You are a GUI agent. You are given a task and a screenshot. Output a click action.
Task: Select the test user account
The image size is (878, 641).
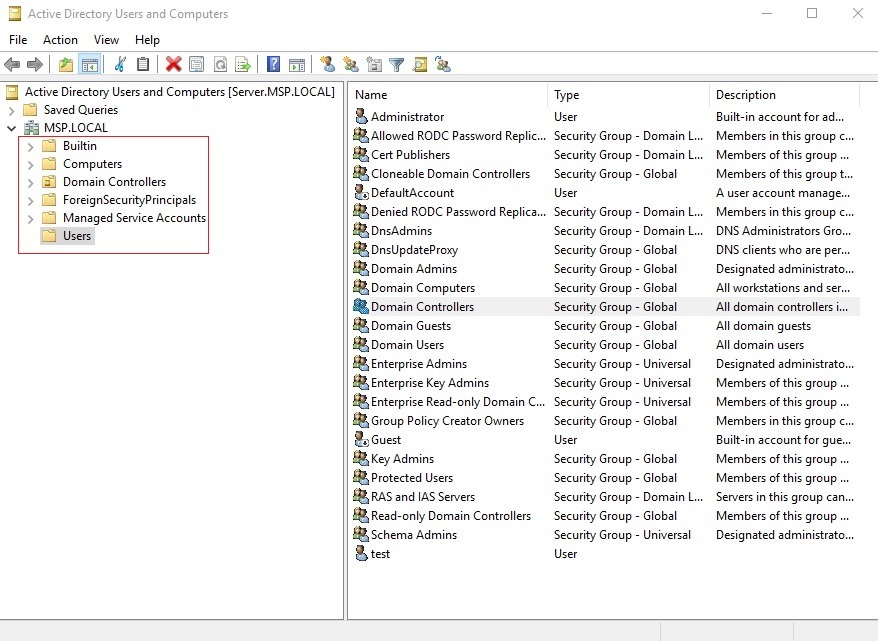pos(380,554)
